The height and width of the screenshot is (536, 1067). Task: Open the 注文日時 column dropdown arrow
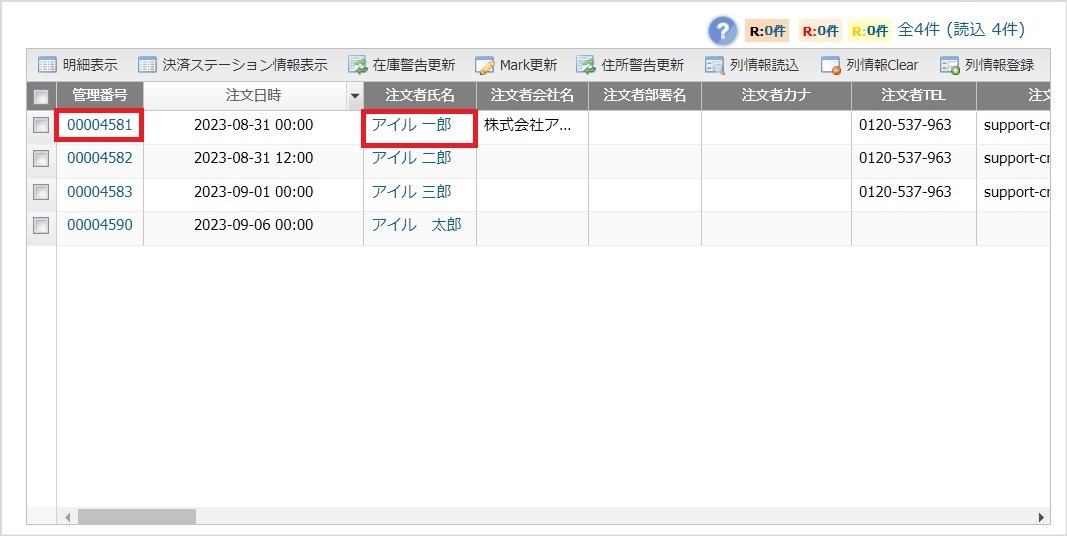(355, 97)
